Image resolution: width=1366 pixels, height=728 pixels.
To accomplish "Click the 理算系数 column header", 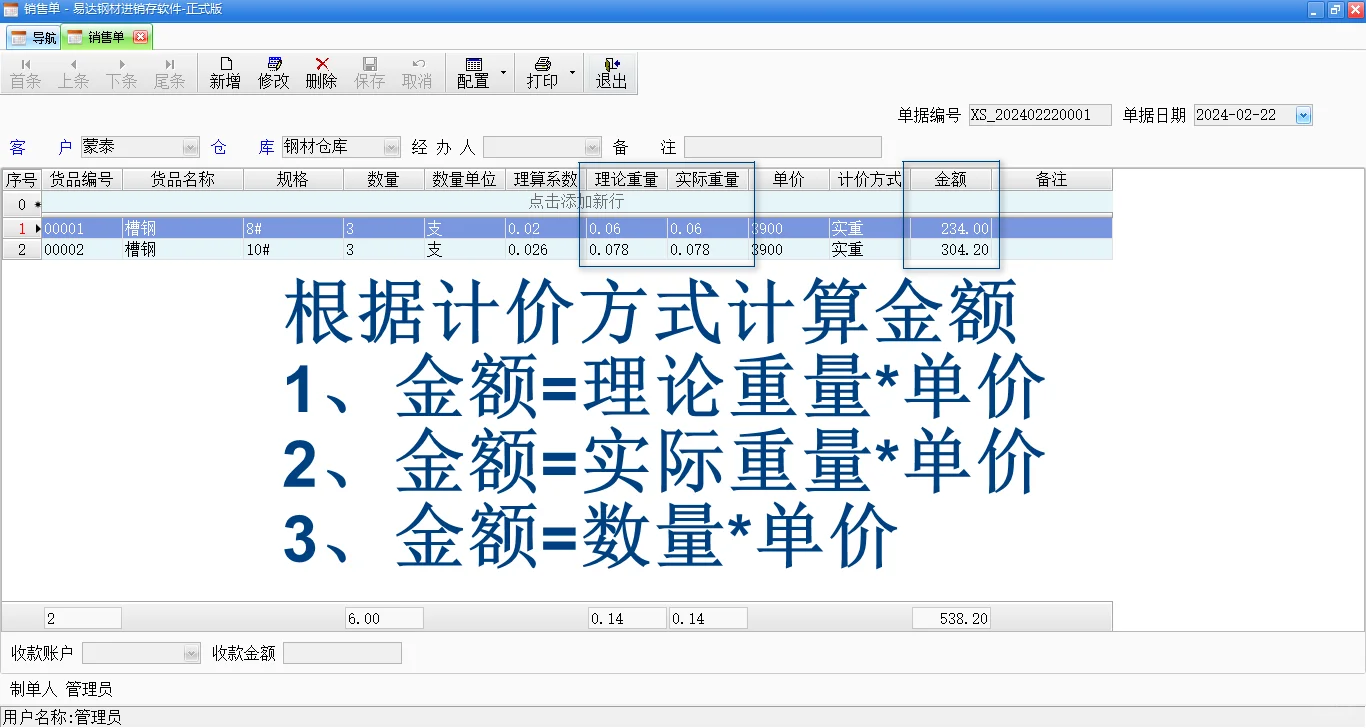I will coord(546,180).
